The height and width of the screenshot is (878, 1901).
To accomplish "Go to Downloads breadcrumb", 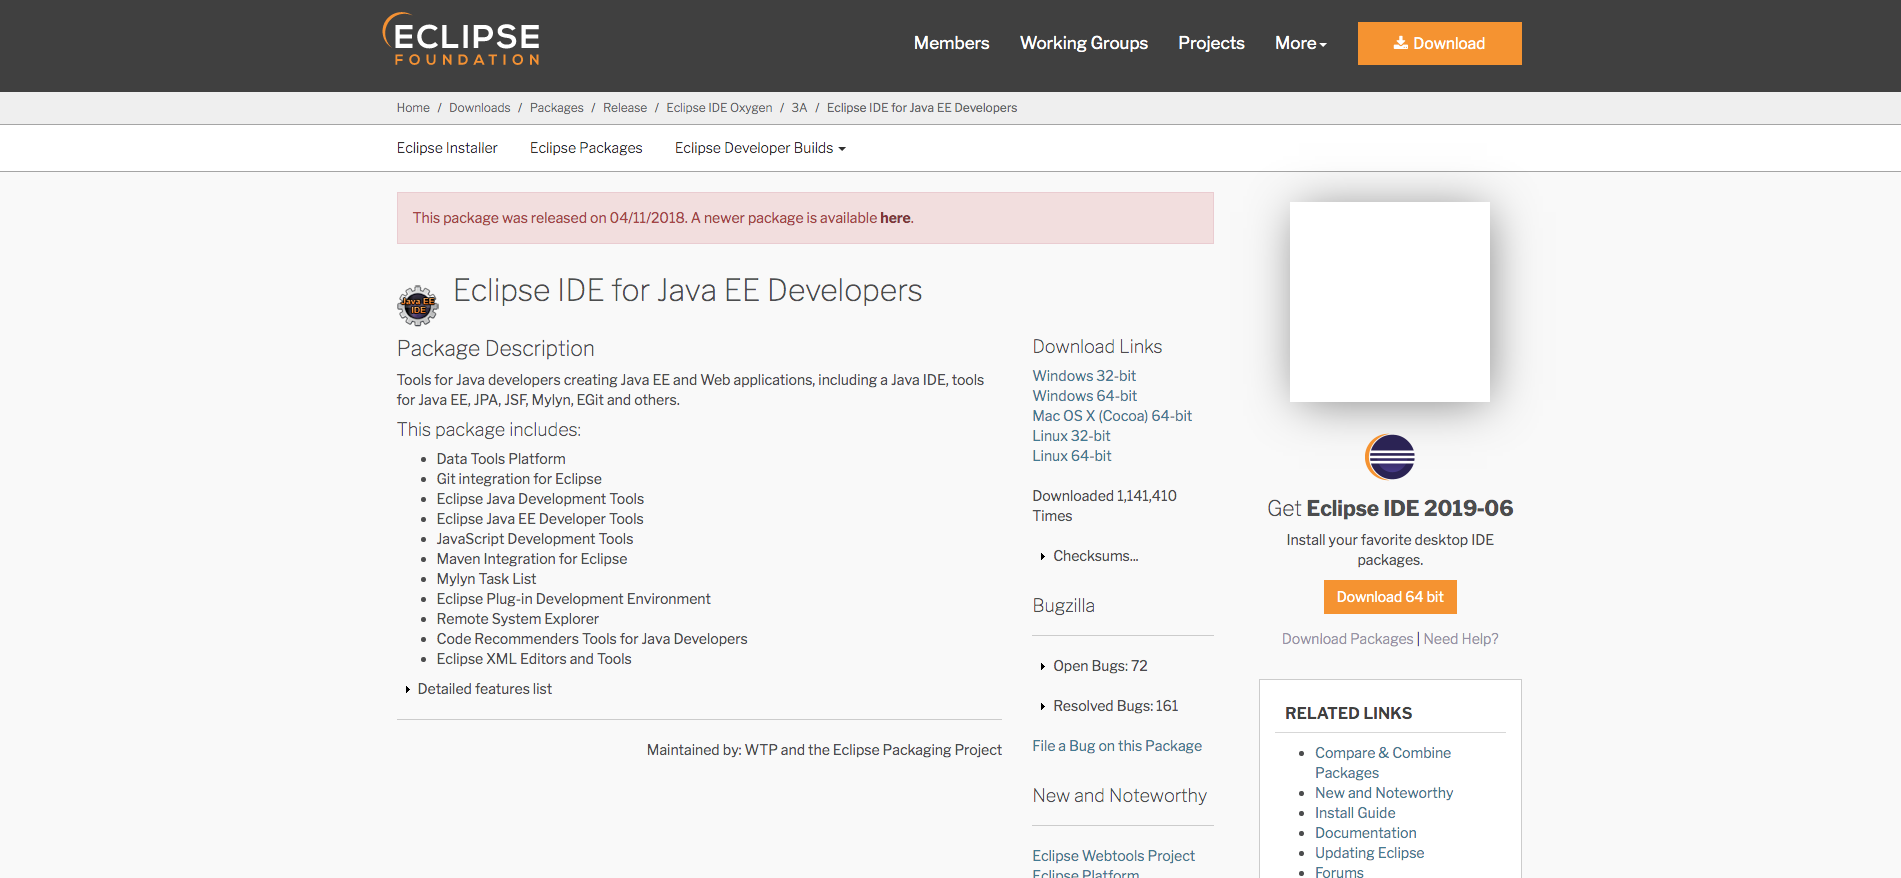I will click(479, 108).
